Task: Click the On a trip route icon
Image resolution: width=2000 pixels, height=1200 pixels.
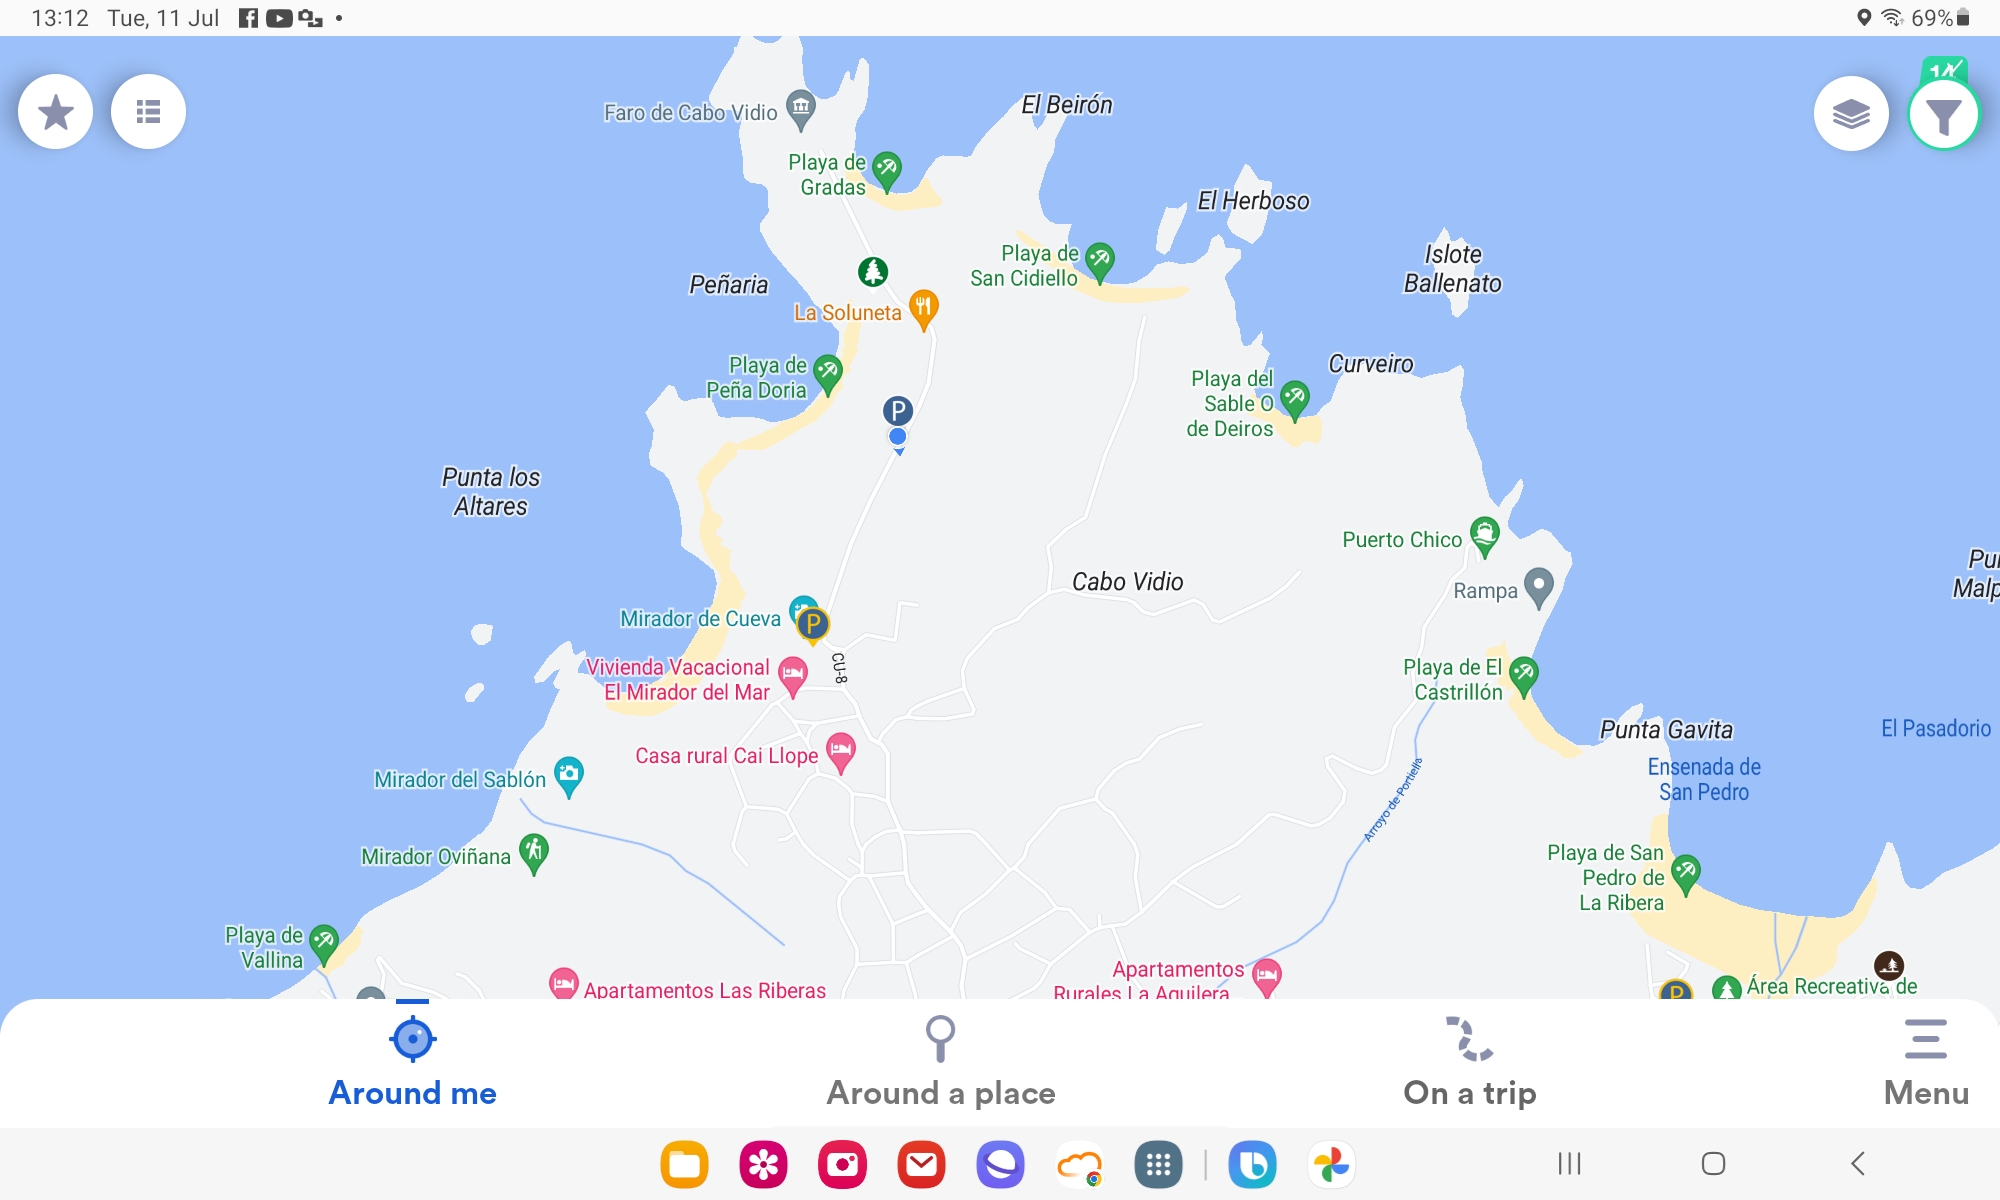Action: tap(1469, 1037)
